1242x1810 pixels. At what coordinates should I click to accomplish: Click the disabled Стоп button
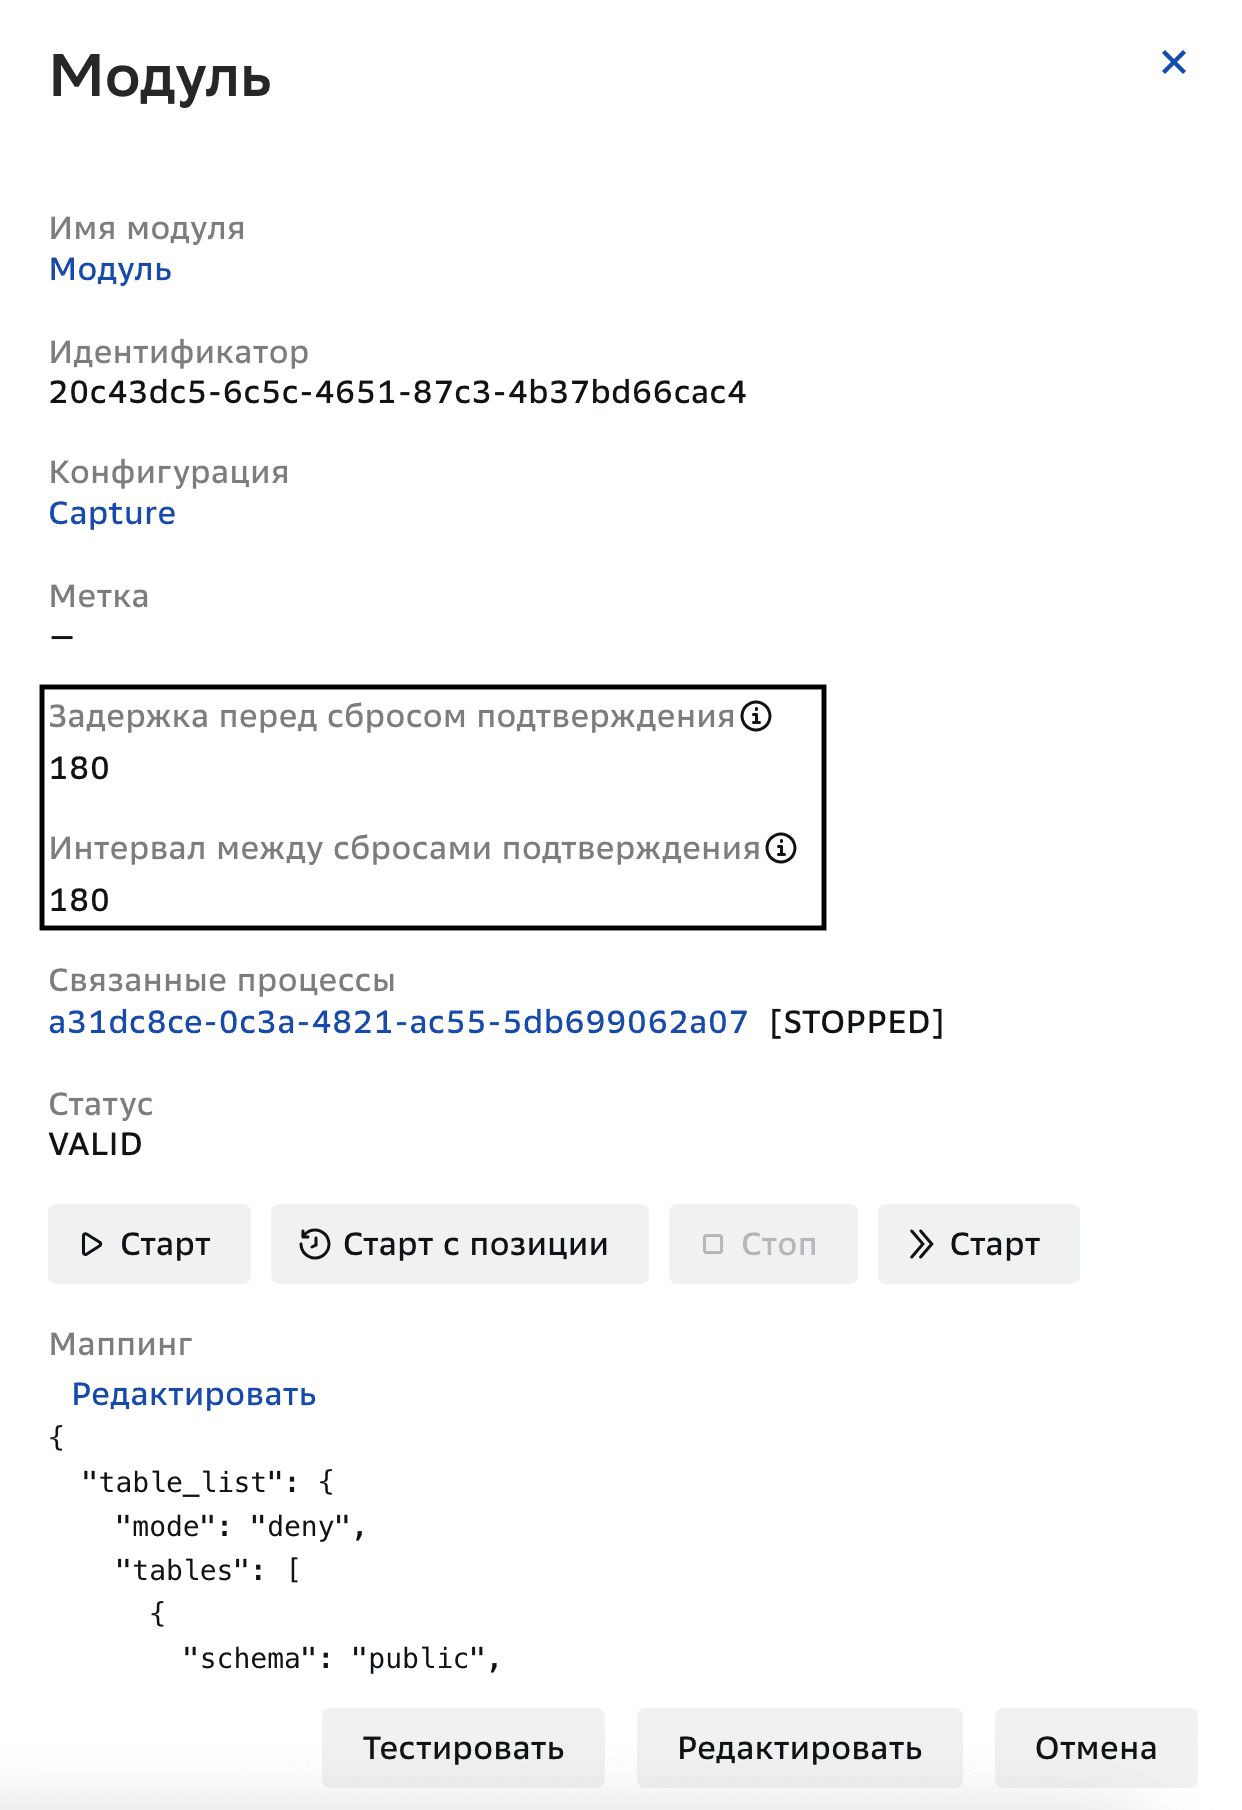[x=763, y=1243]
